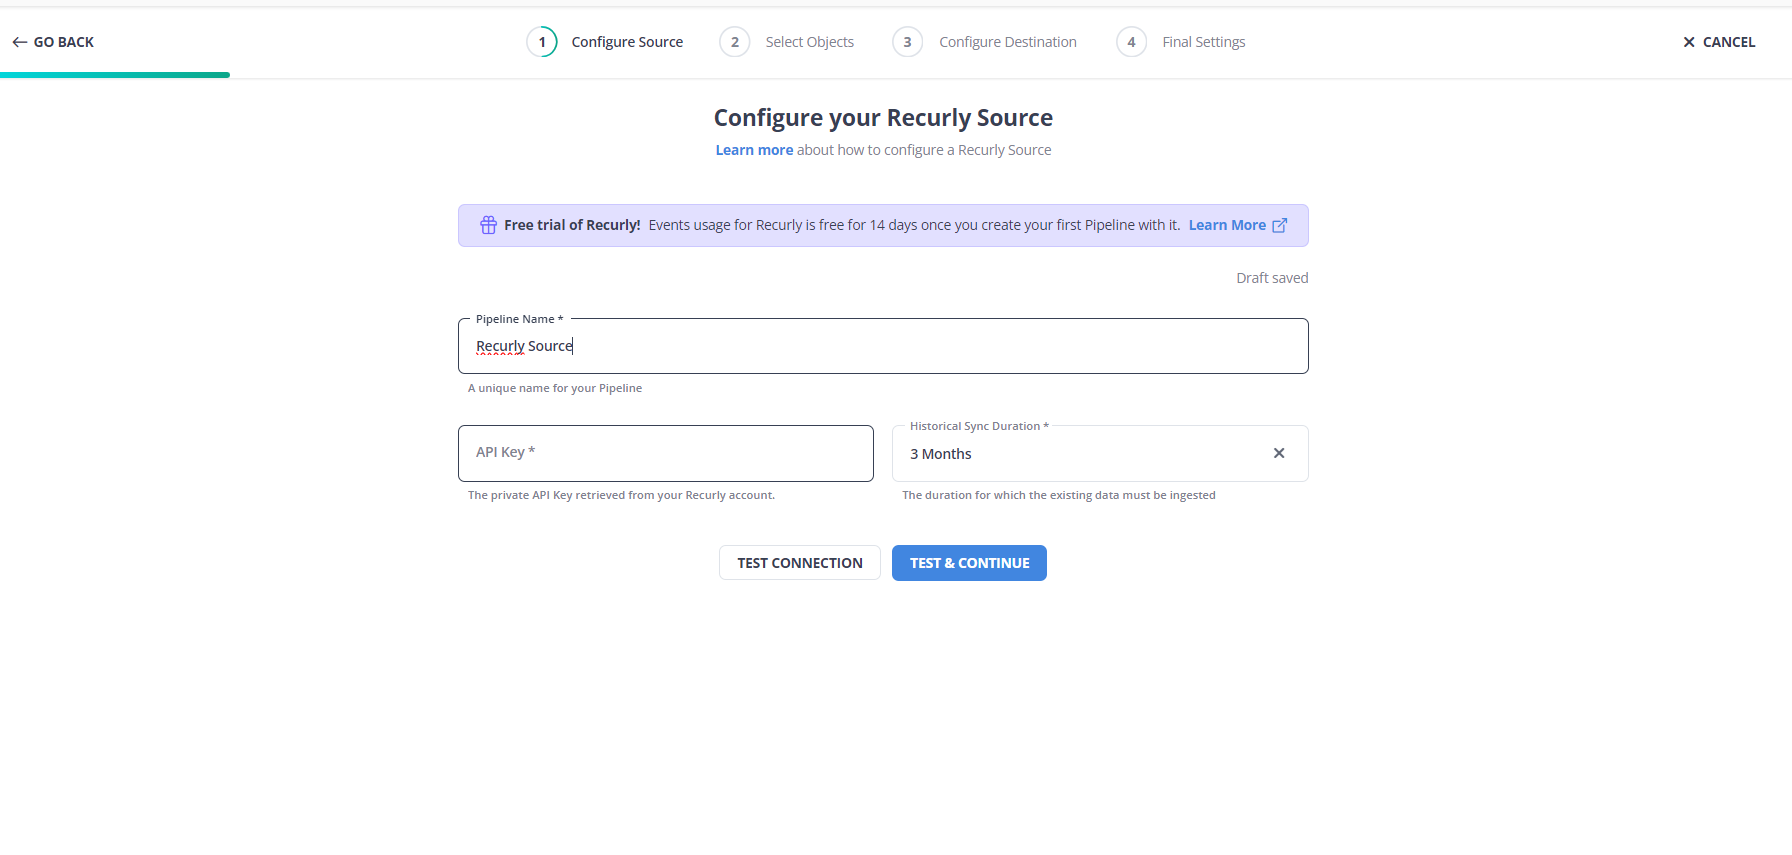Select step 4 circle Final Settings

click(1131, 42)
